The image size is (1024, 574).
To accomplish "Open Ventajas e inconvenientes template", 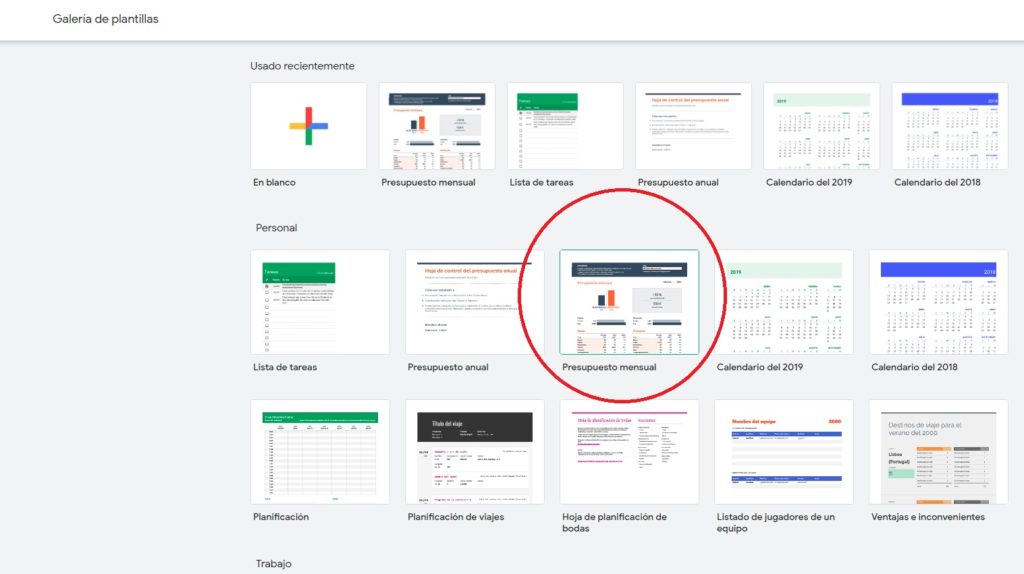I will click(x=938, y=452).
